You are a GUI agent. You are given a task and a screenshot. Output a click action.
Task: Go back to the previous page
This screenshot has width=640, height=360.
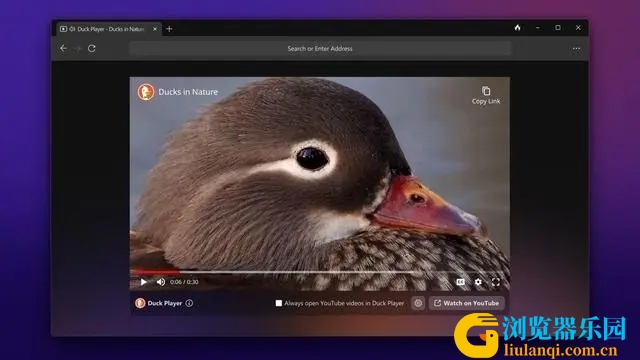click(63, 48)
